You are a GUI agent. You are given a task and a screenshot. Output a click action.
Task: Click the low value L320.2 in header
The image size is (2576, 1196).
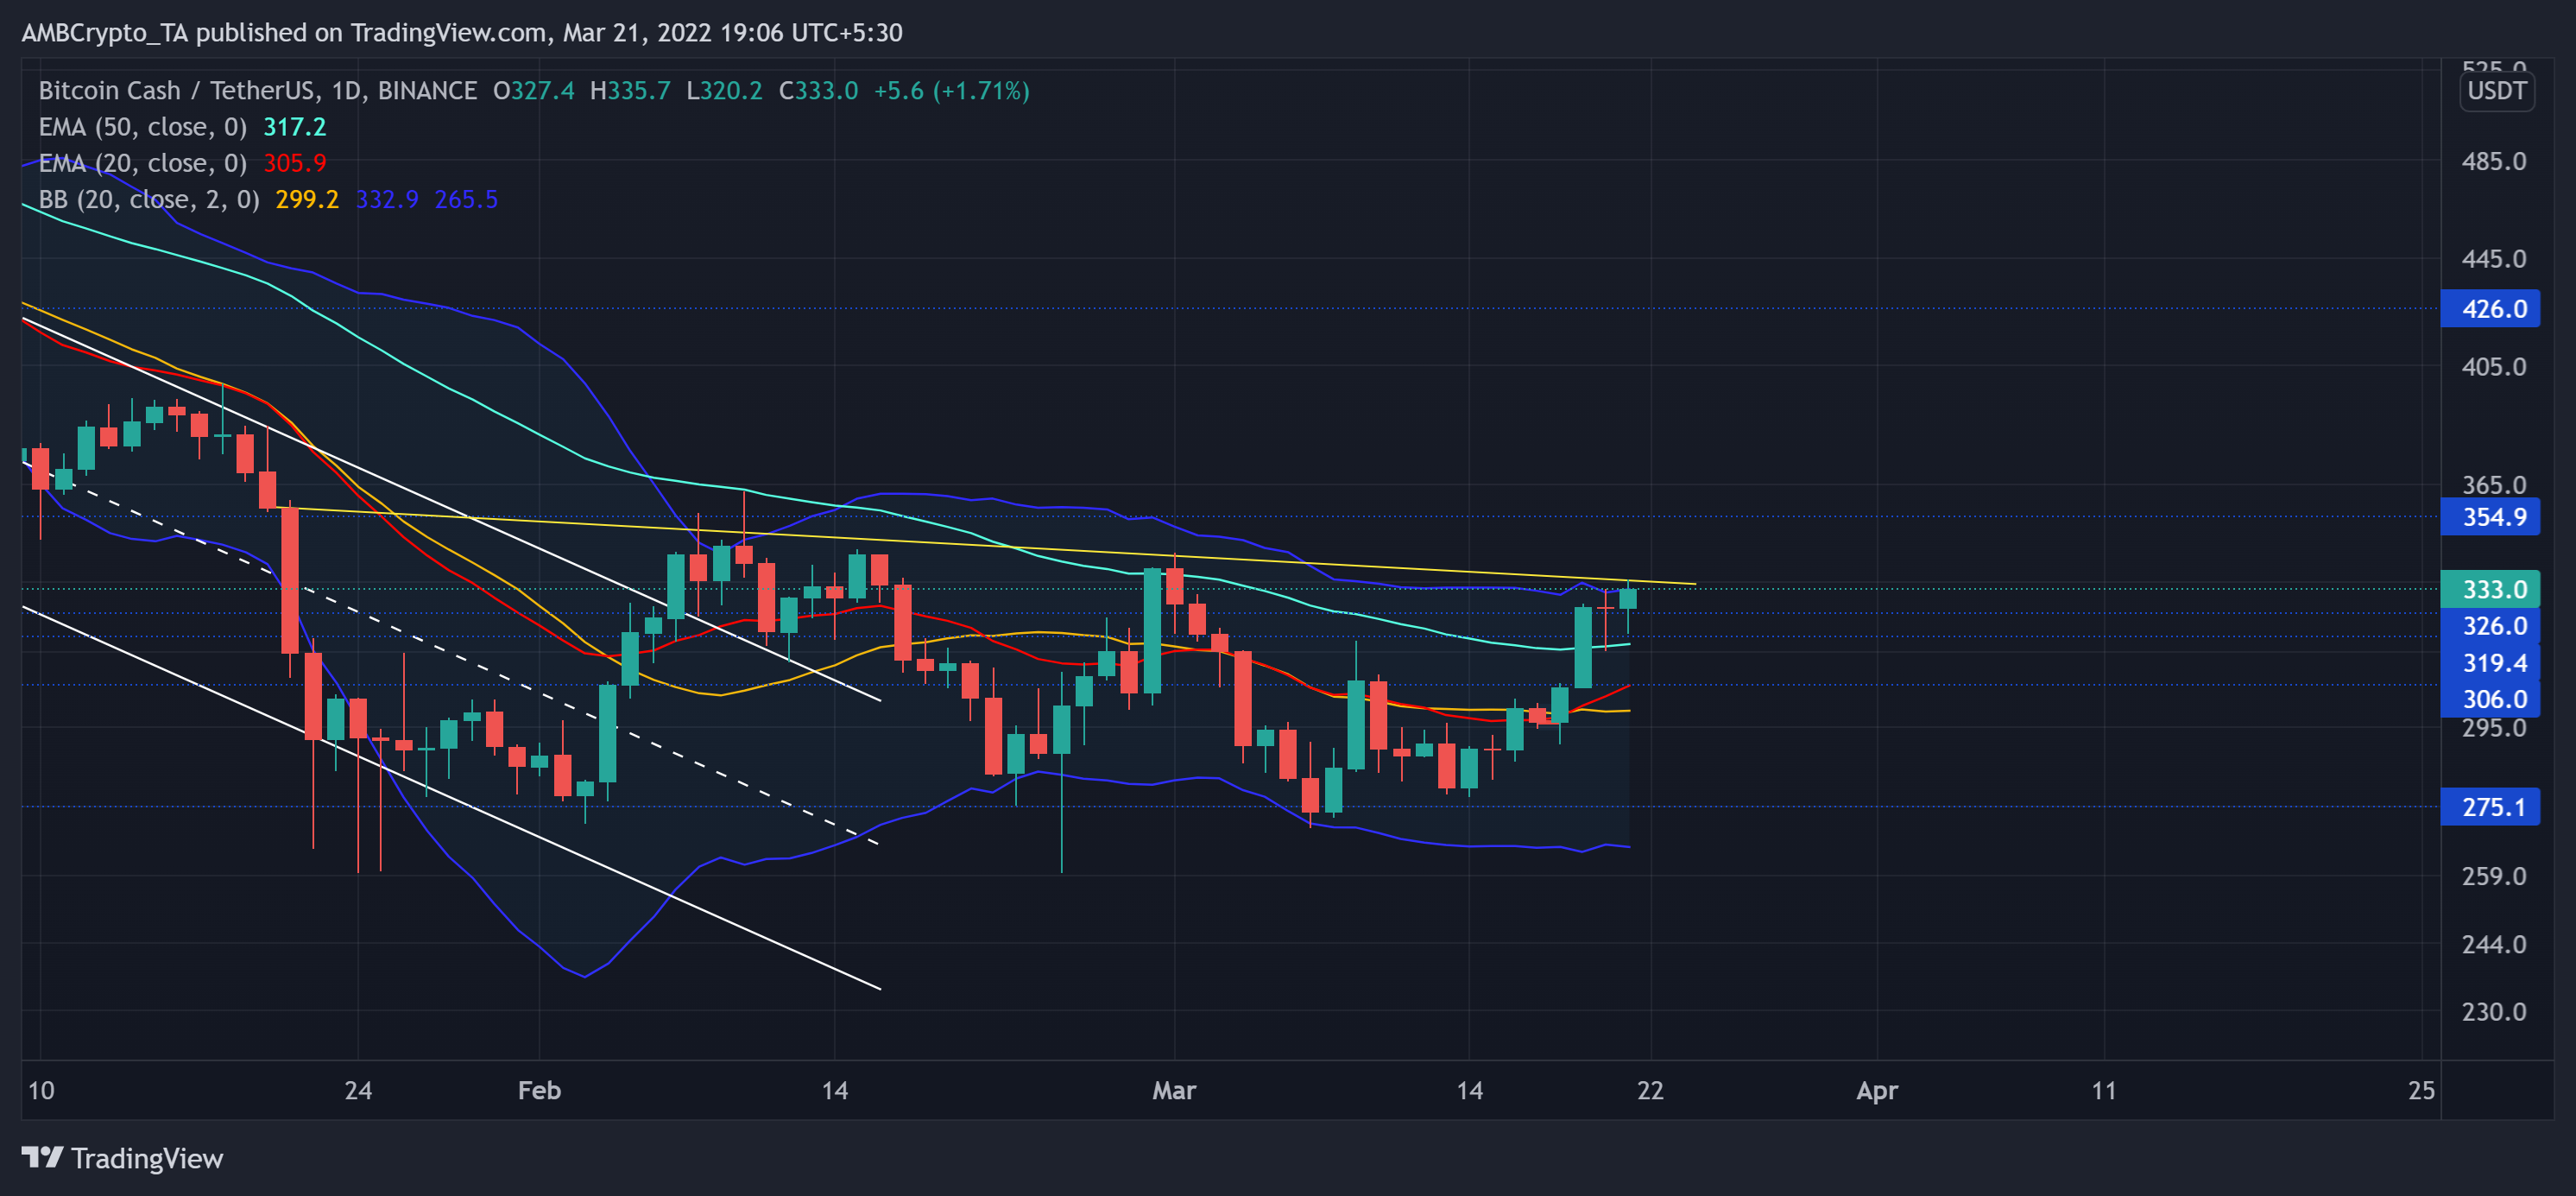[724, 91]
